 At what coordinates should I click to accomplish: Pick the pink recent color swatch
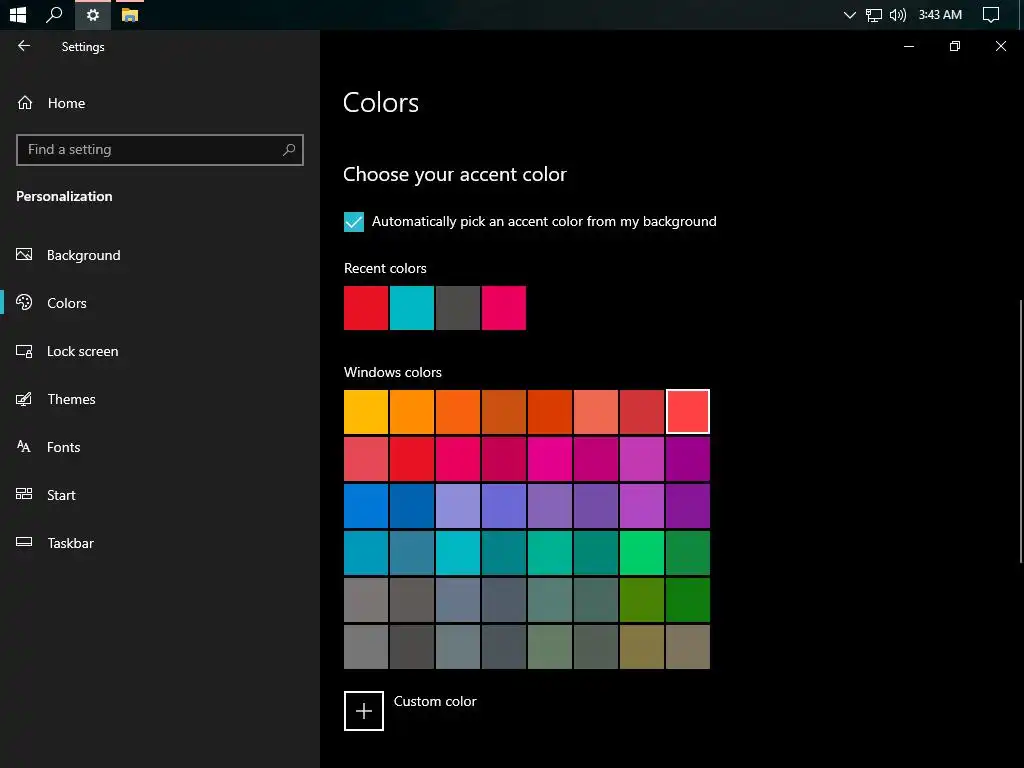[x=504, y=308]
